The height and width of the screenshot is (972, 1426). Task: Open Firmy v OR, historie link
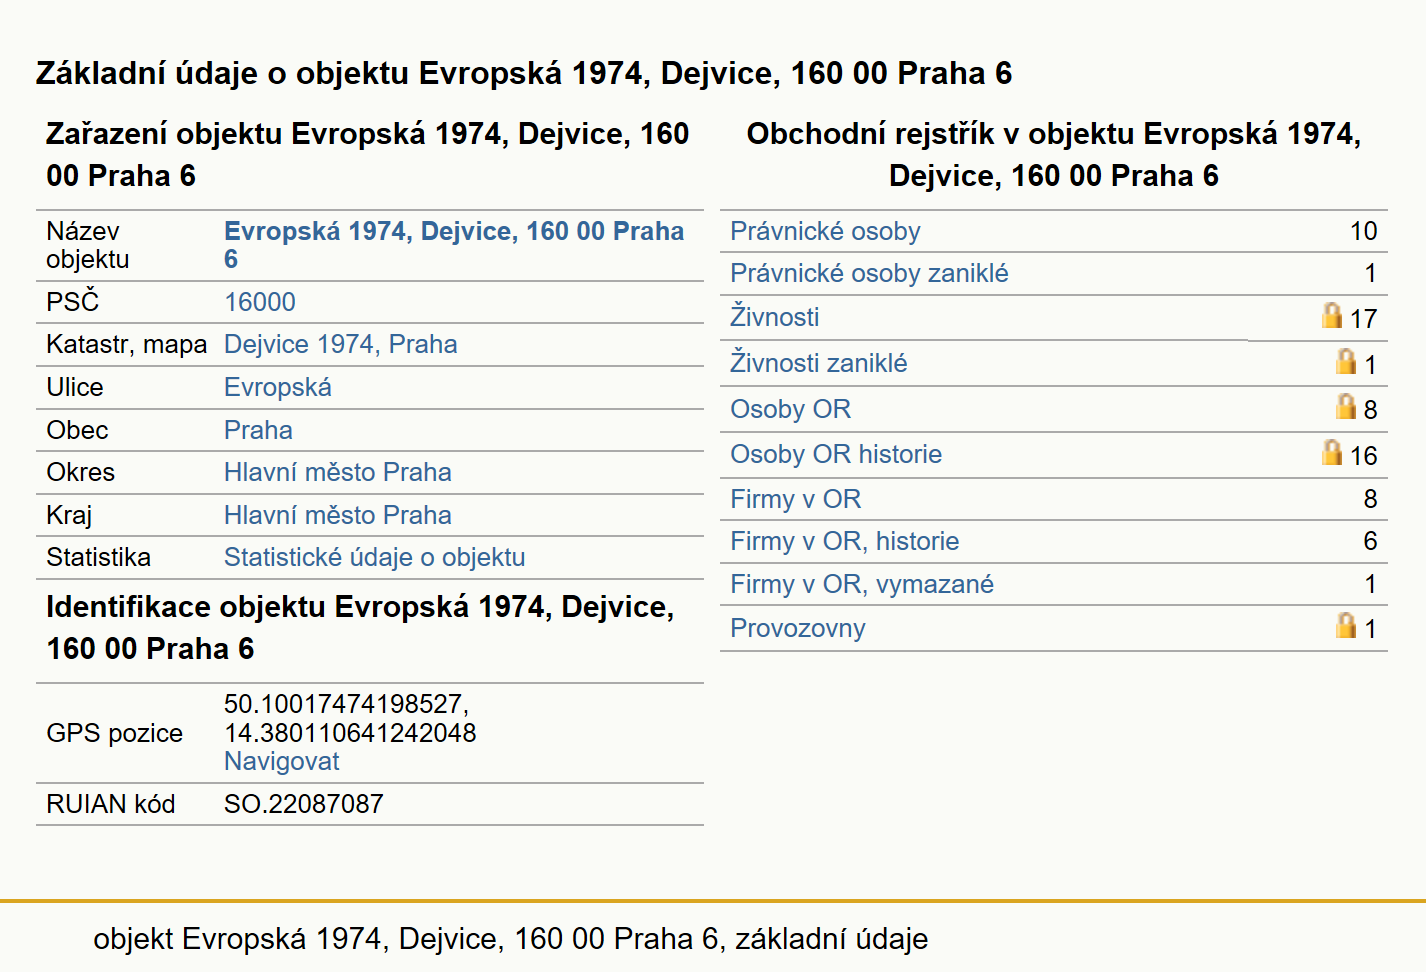point(844,541)
